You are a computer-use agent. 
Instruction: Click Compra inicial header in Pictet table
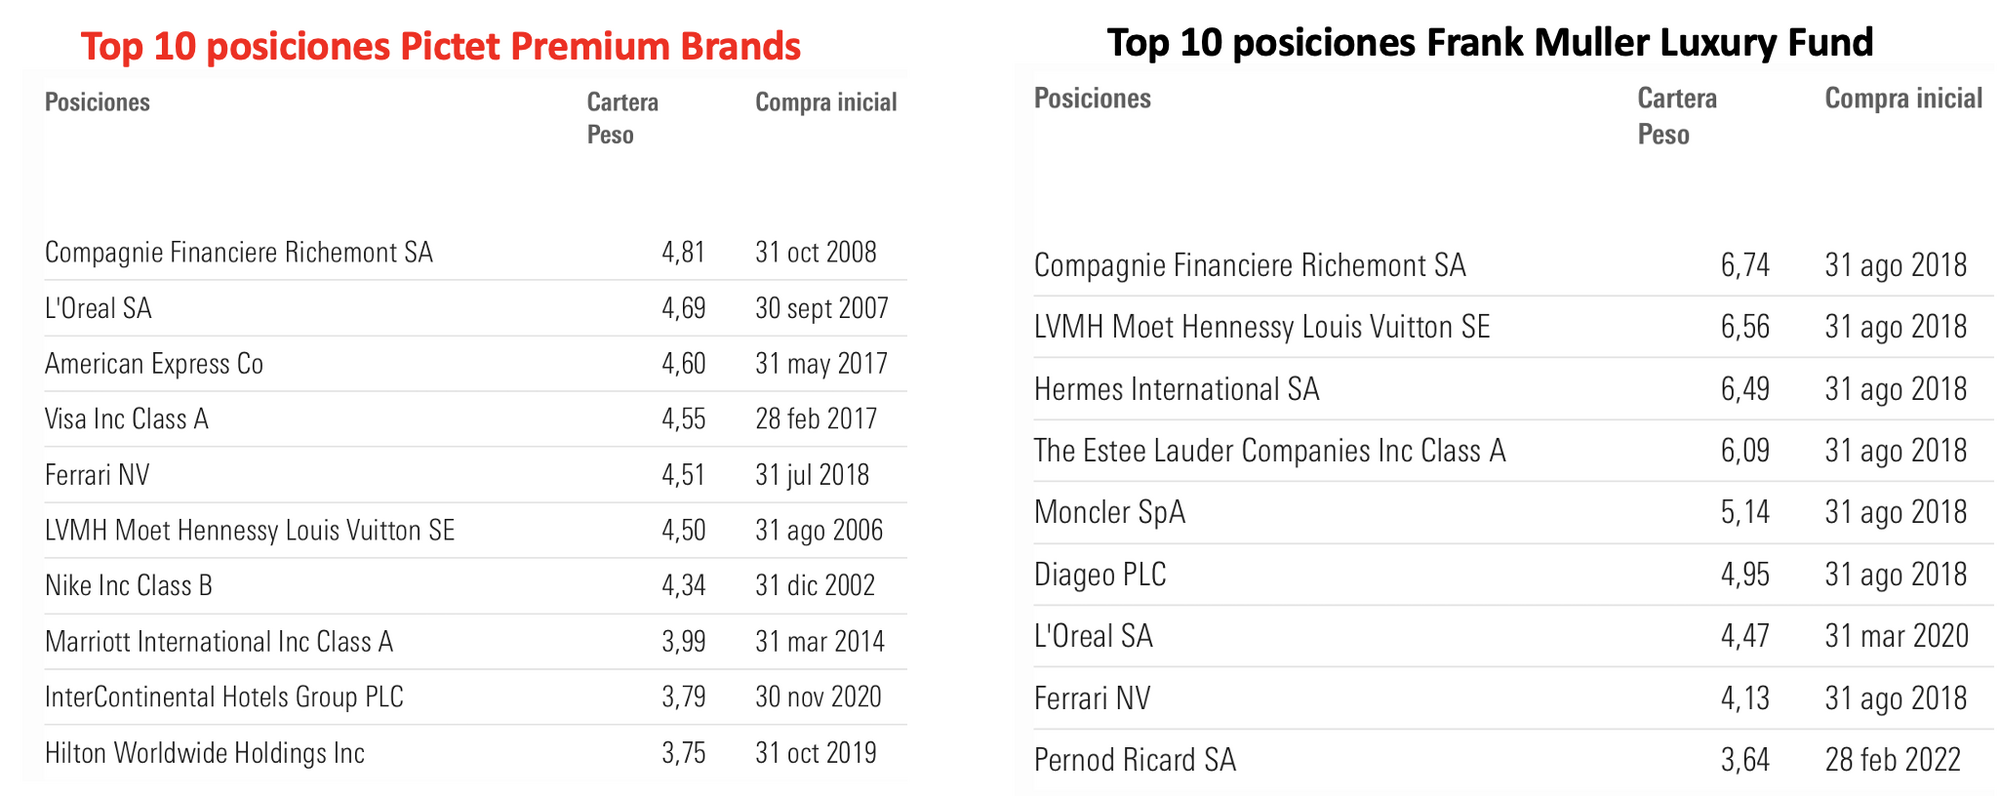826,102
